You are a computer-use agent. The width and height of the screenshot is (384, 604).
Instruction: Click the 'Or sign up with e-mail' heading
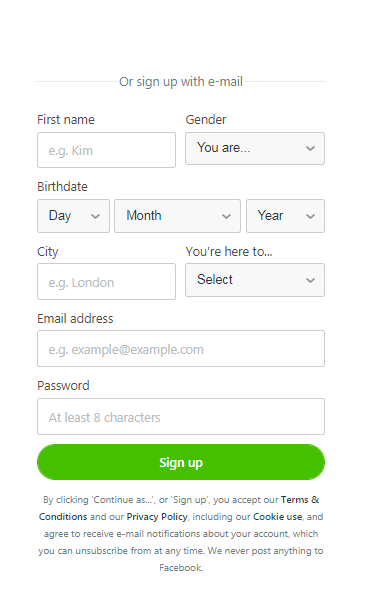point(181,82)
